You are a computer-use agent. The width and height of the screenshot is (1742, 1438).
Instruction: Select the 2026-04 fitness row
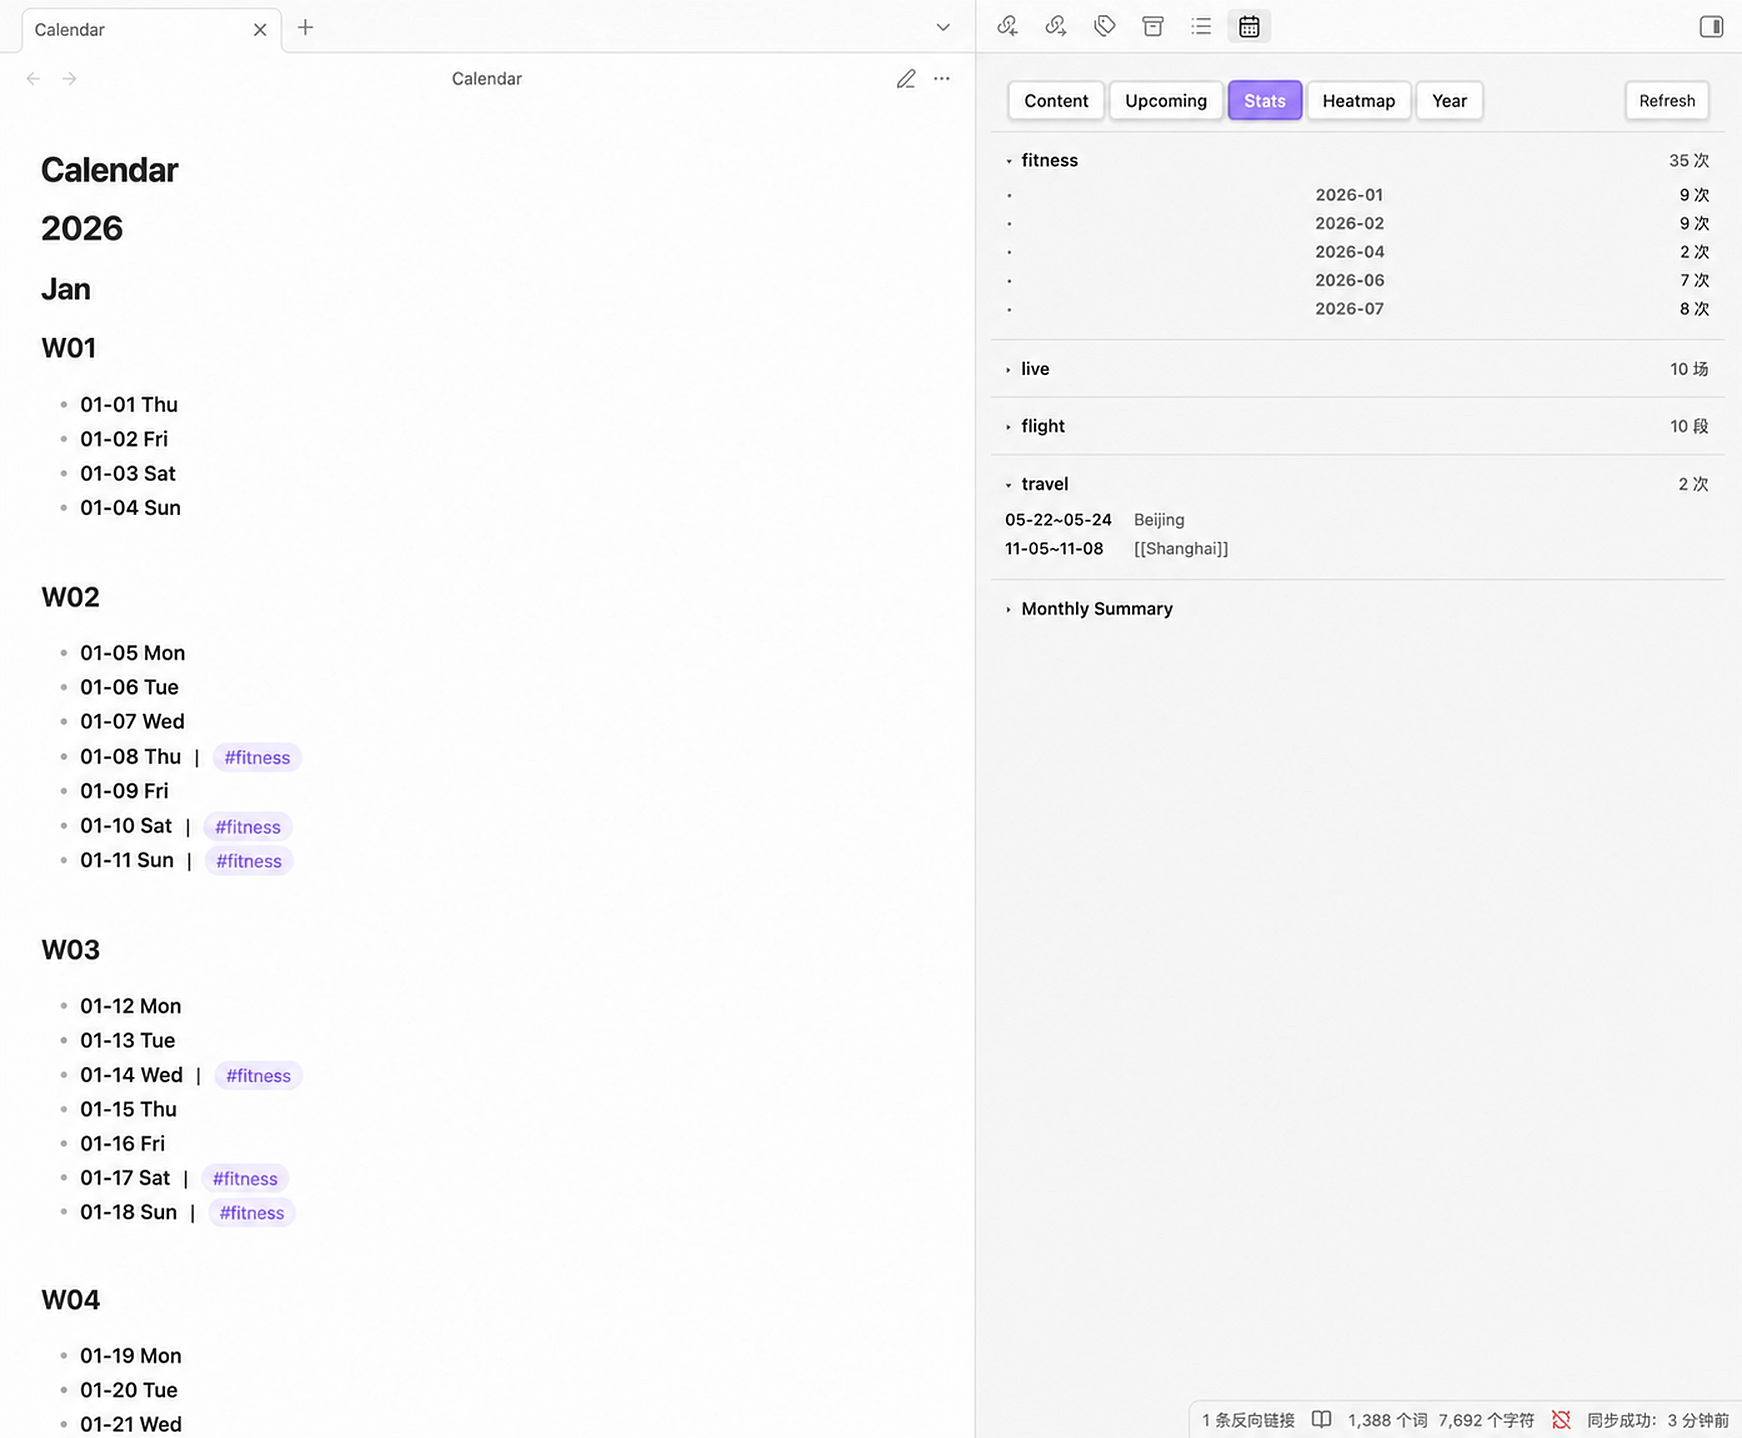tap(1358, 252)
